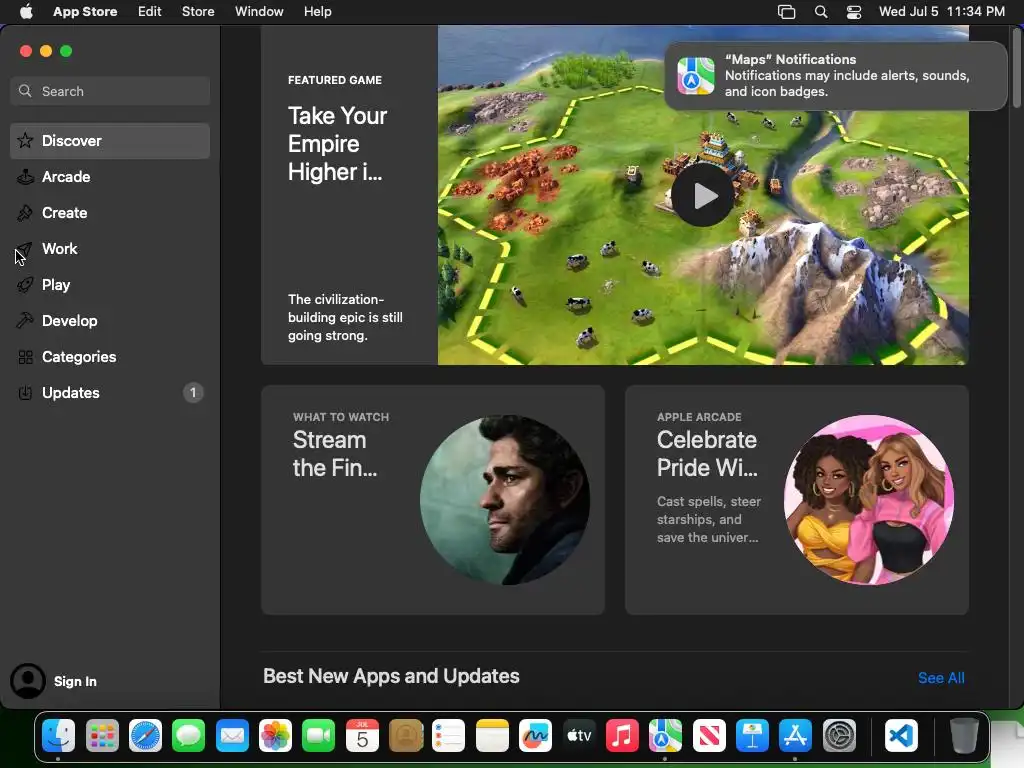Open Apple TV from the Dock
Image resolution: width=1024 pixels, height=768 pixels.
point(579,736)
